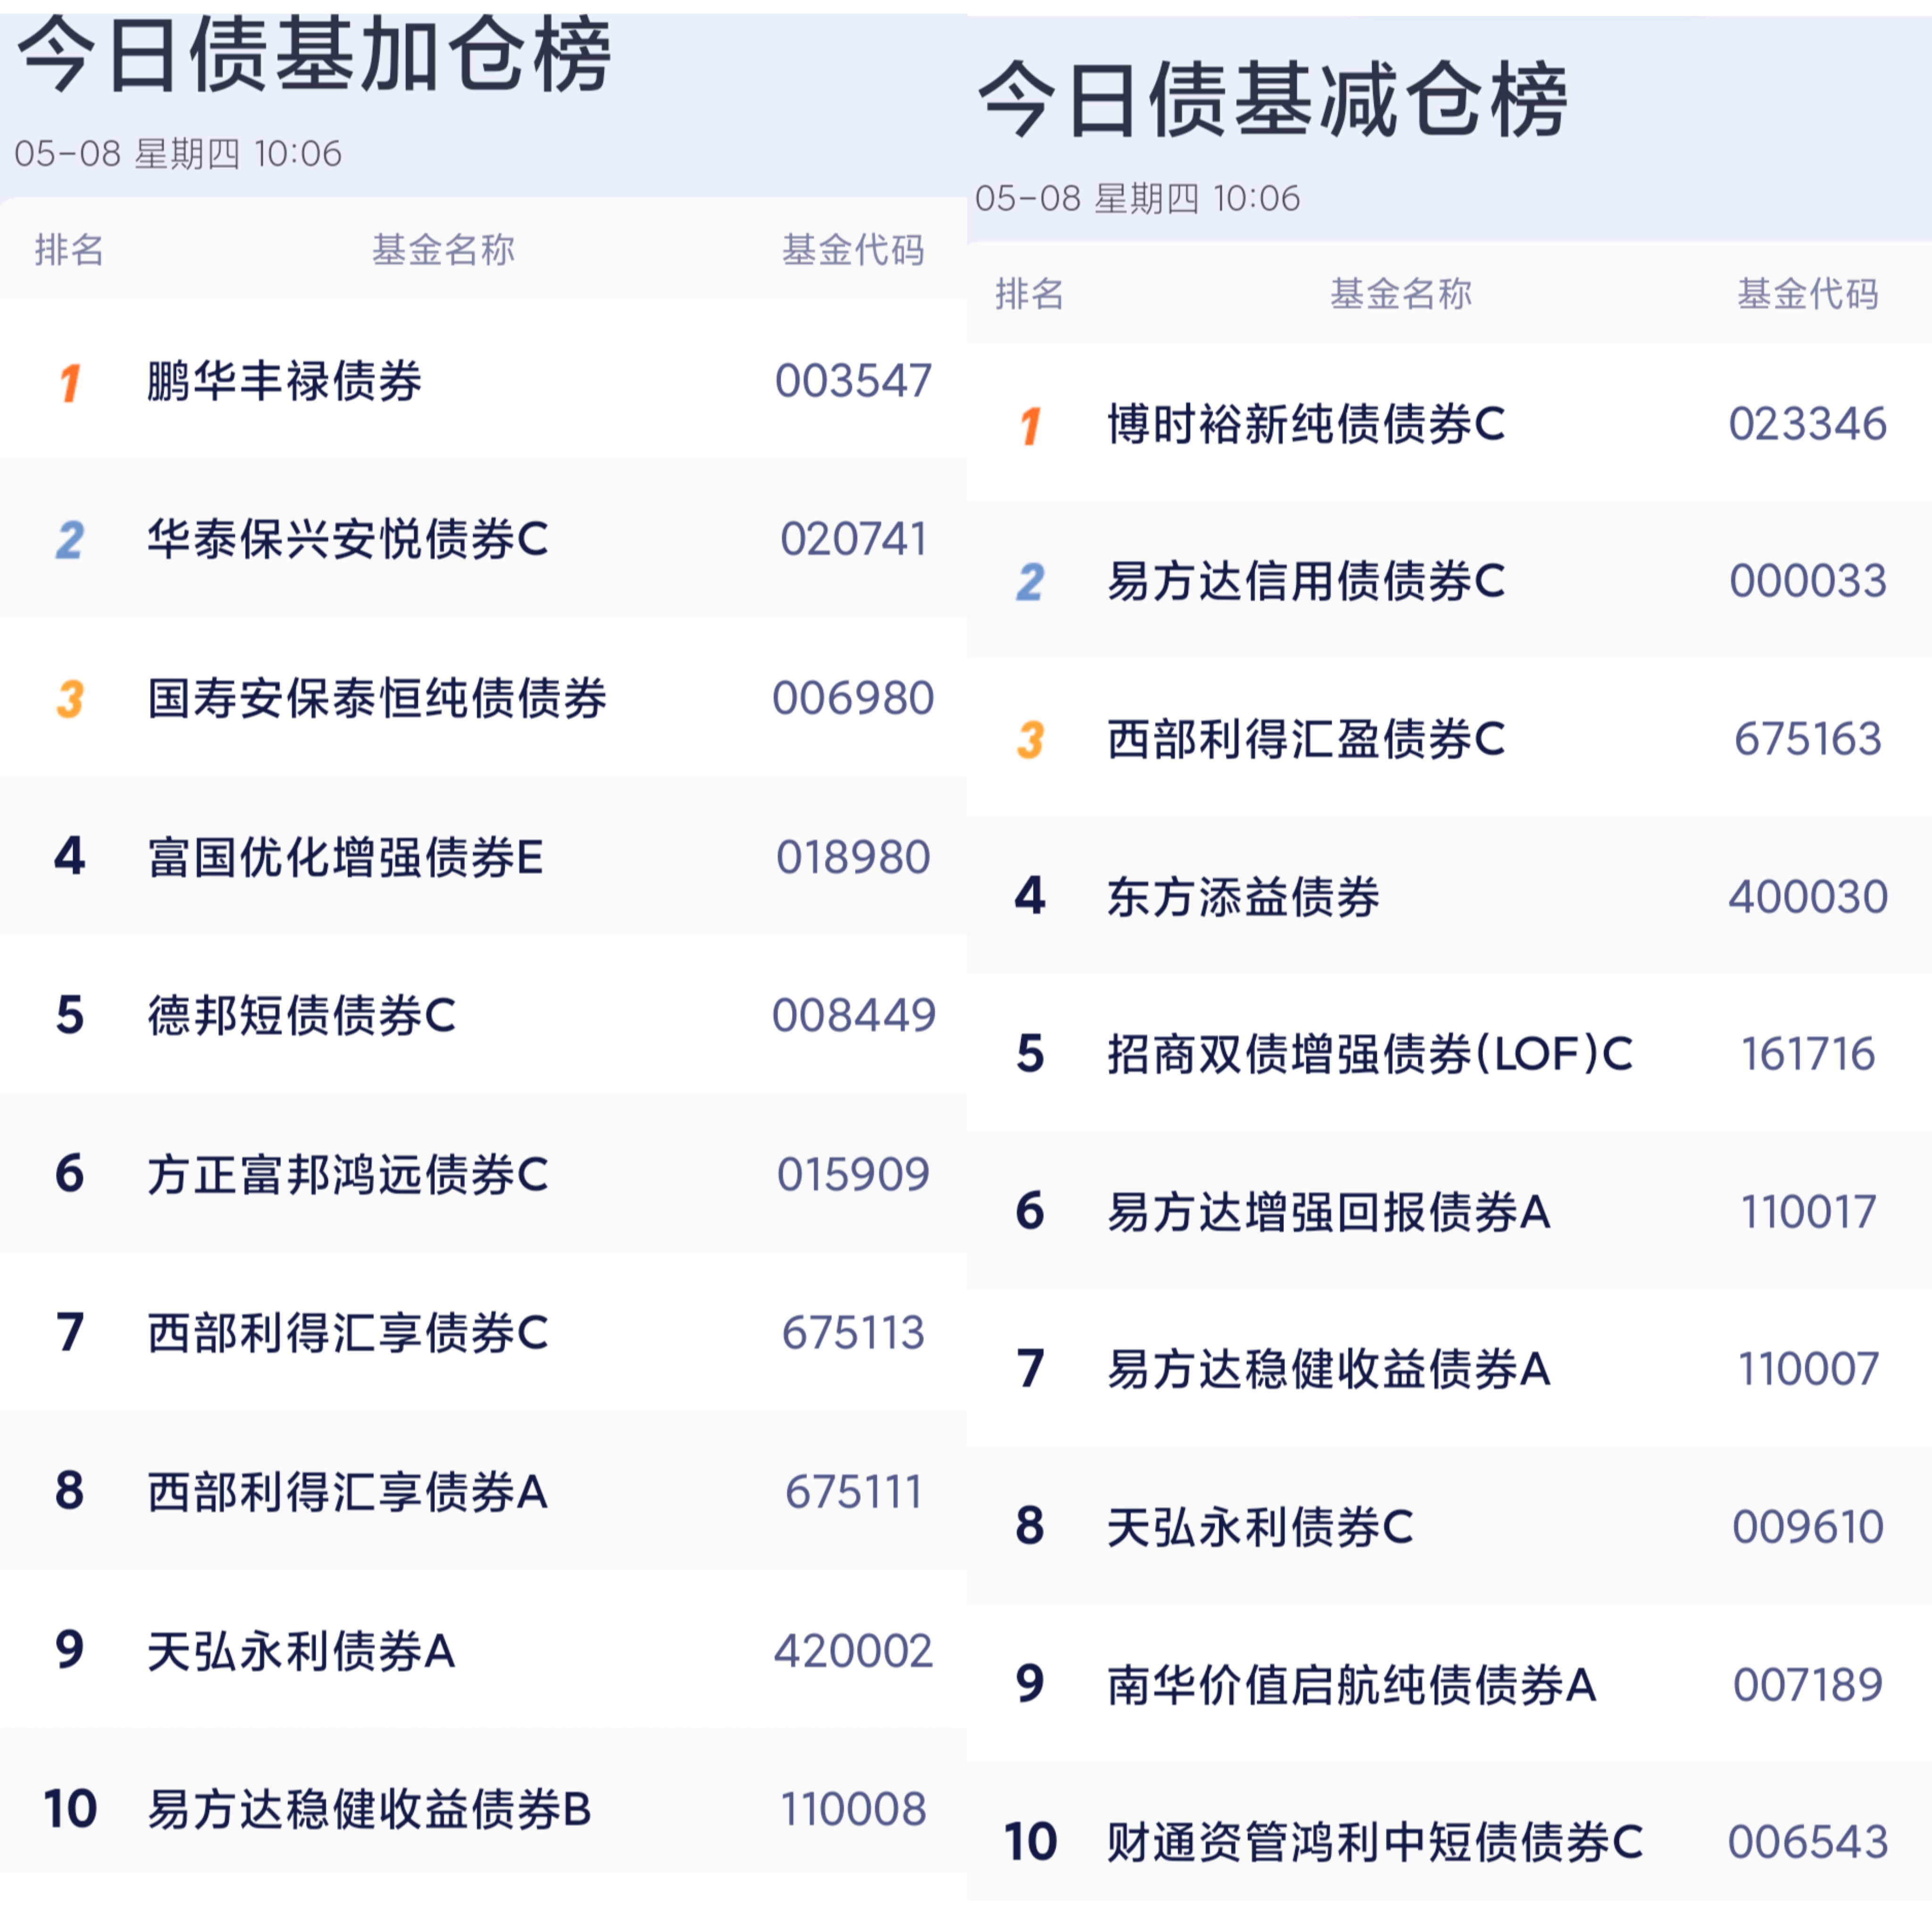
Task: Click 基金名称 header in 今日债基减仓榜
Action: [1400, 294]
